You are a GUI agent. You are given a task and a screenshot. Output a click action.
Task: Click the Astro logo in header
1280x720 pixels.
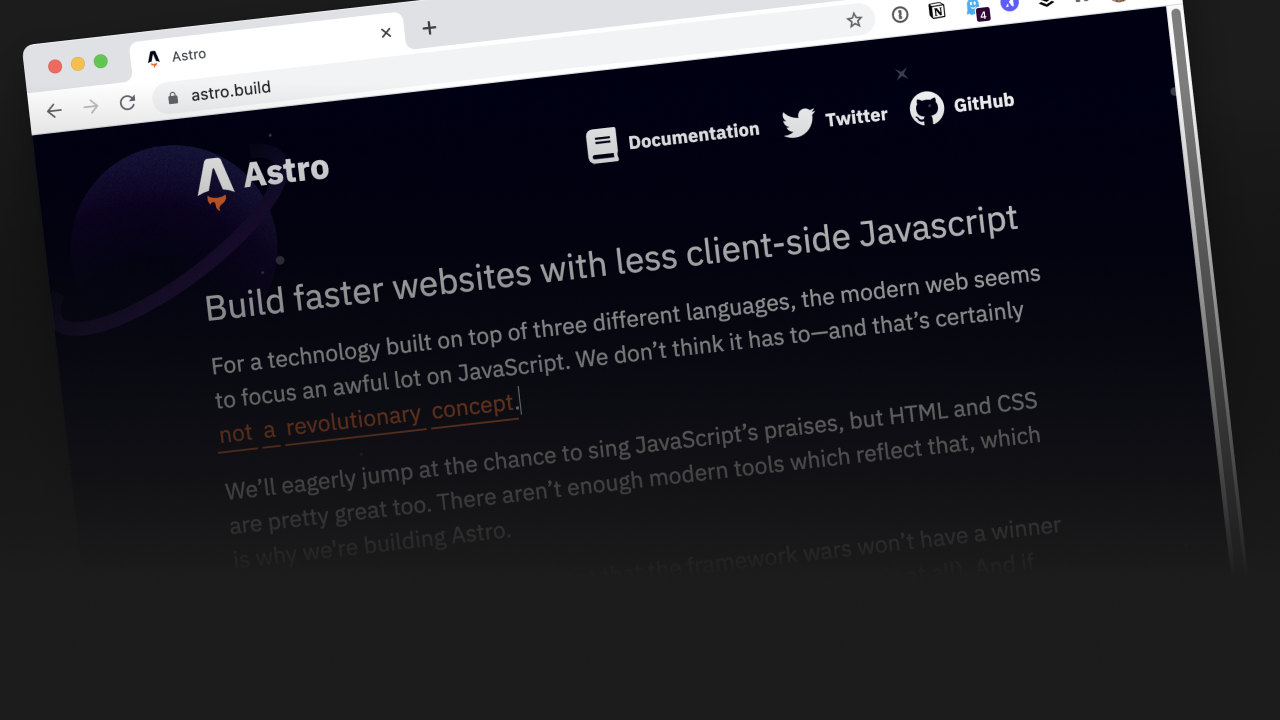263,178
